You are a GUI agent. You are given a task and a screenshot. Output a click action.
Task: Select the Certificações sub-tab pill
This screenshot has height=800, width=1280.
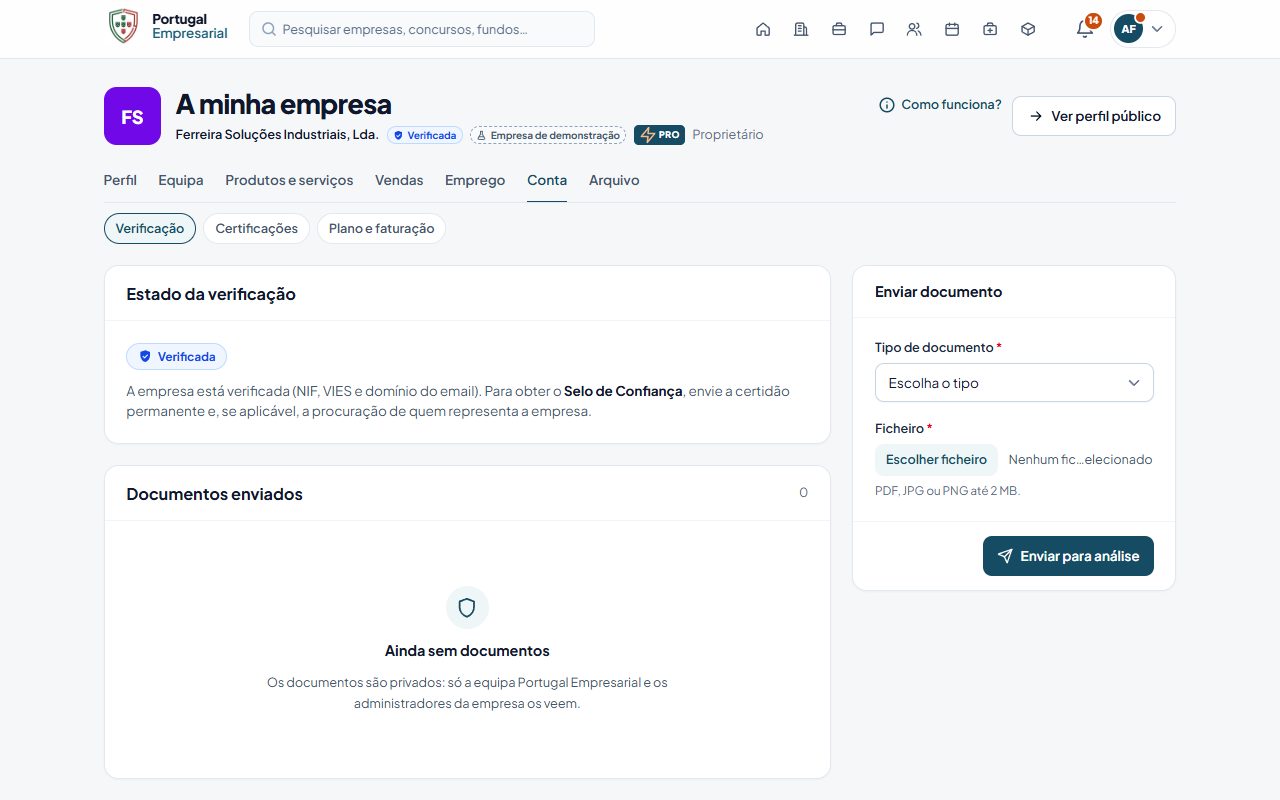coord(256,228)
